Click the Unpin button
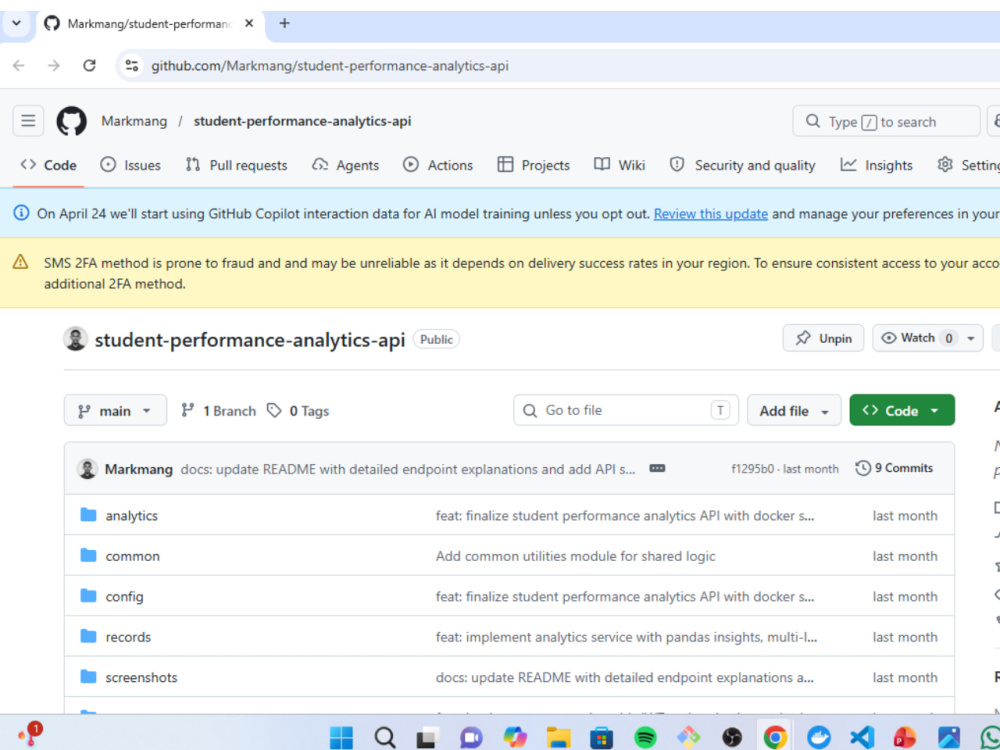 pos(823,338)
